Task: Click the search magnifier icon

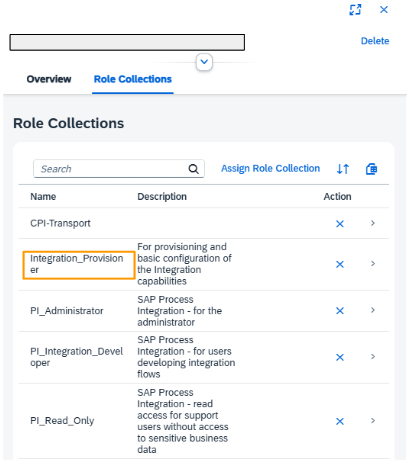Action: pos(194,169)
